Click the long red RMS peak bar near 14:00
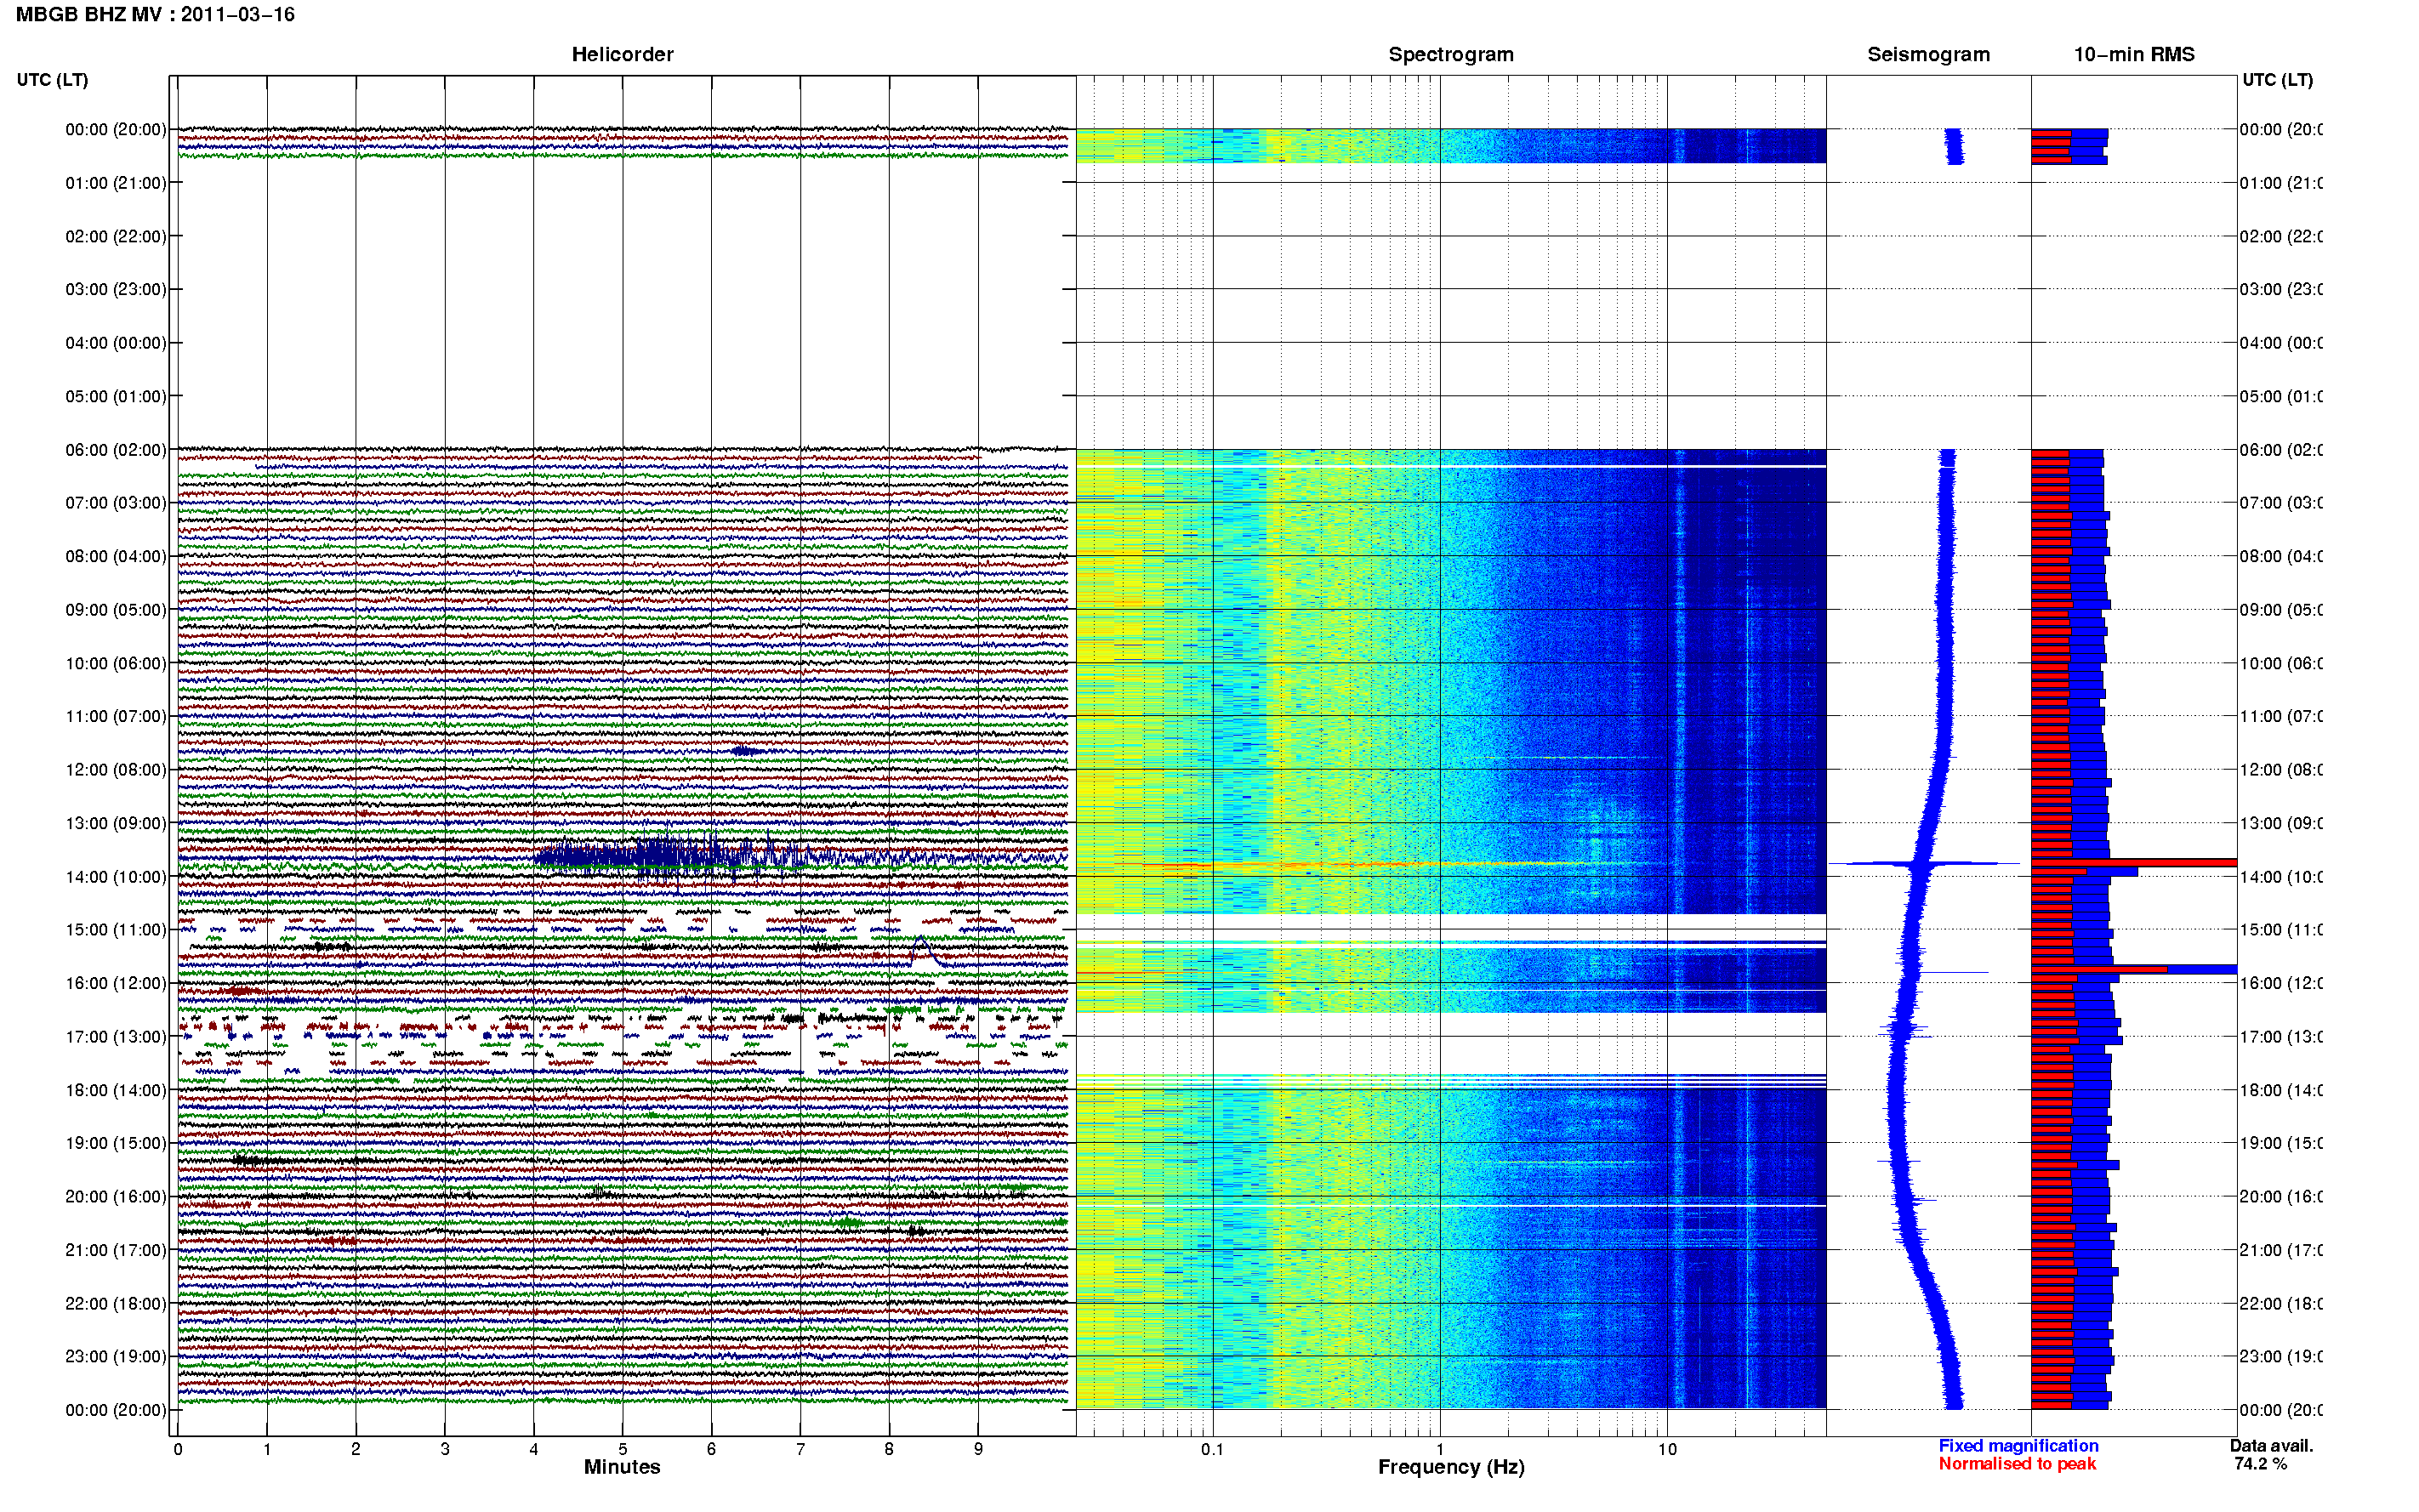2419x1512 pixels. click(2134, 862)
